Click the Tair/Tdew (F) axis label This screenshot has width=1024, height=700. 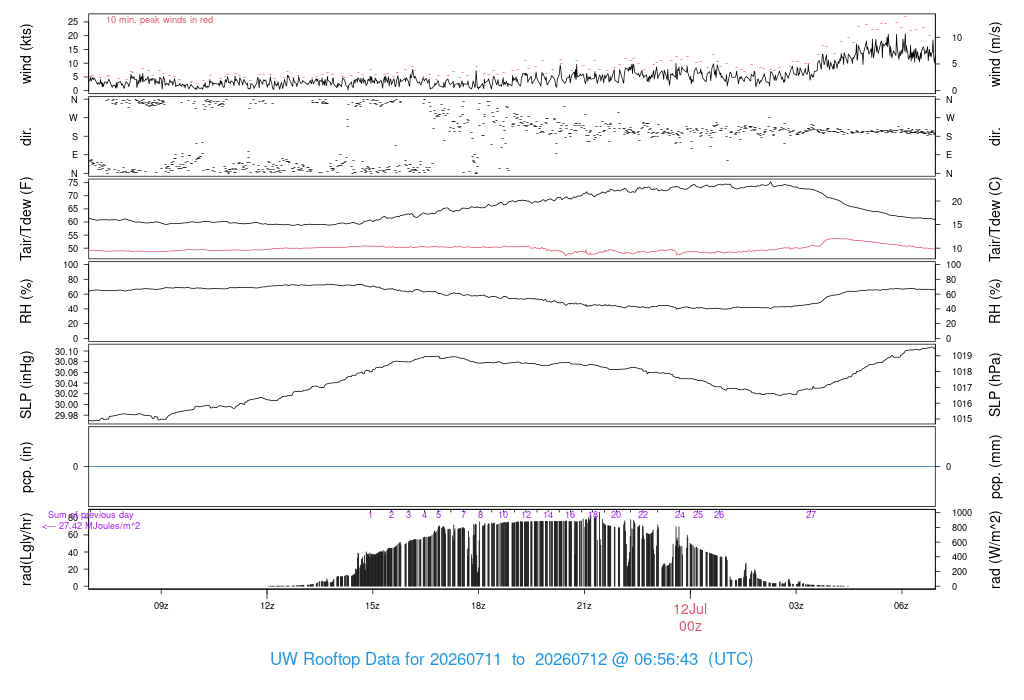[x=26, y=219]
